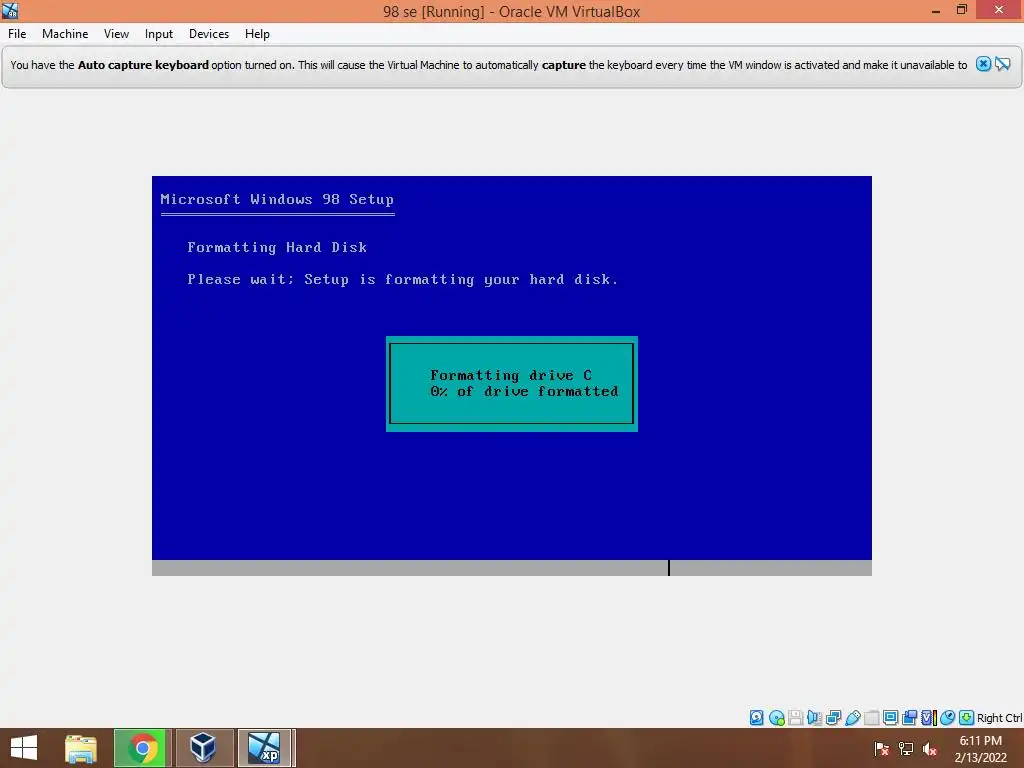The image size is (1024, 768).
Task: Open Google Chrome from the taskbar
Action: [x=142, y=748]
